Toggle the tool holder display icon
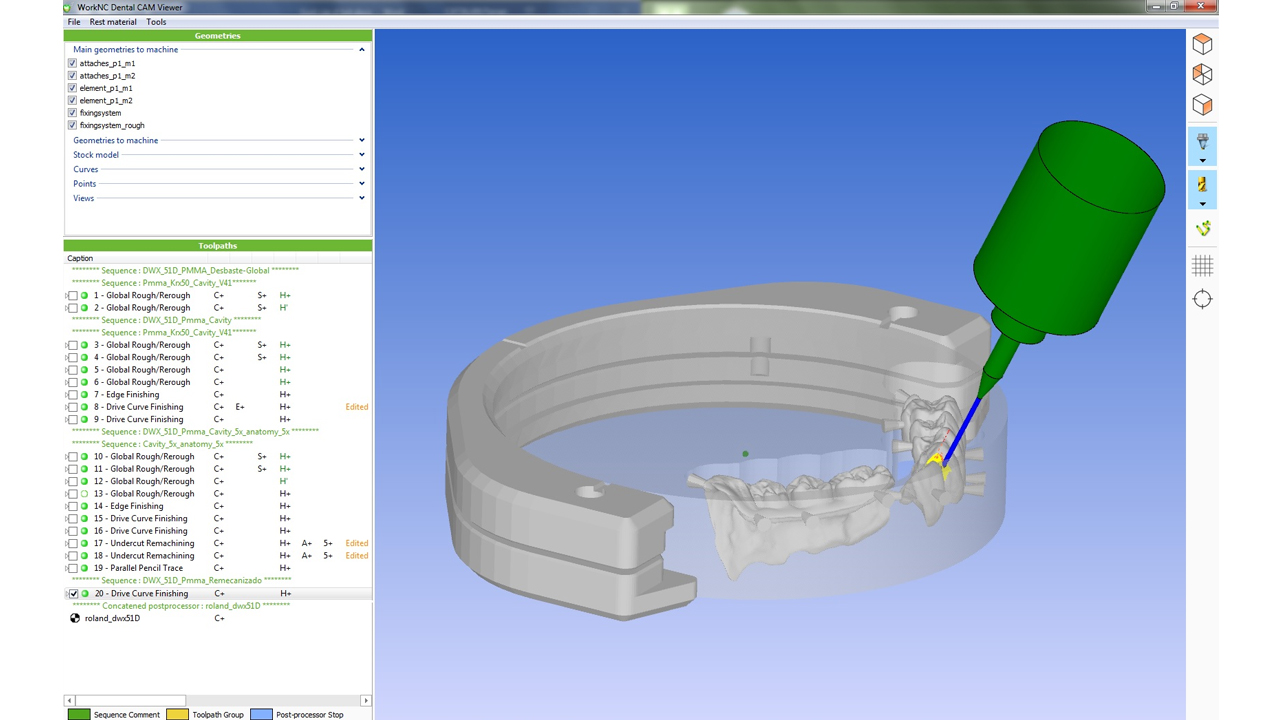Image resolution: width=1280 pixels, height=720 pixels. 1202,141
